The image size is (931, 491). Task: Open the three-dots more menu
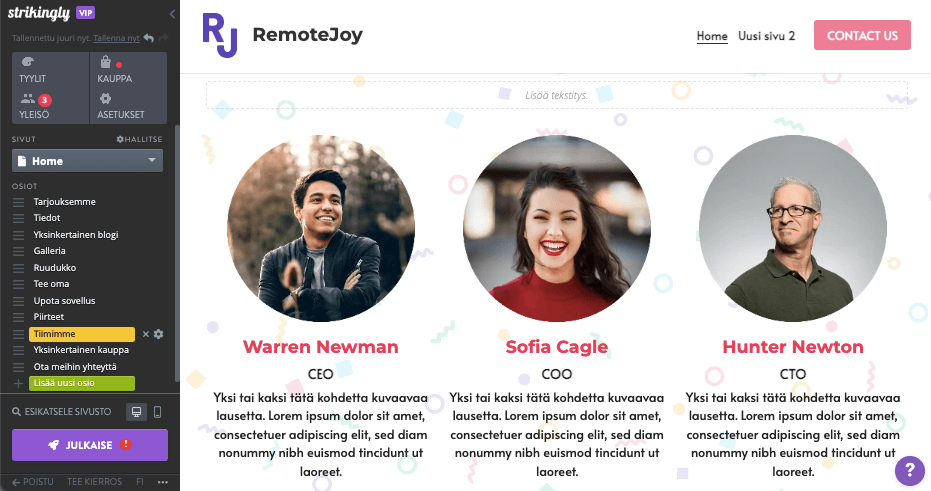[x=163, y=482]
